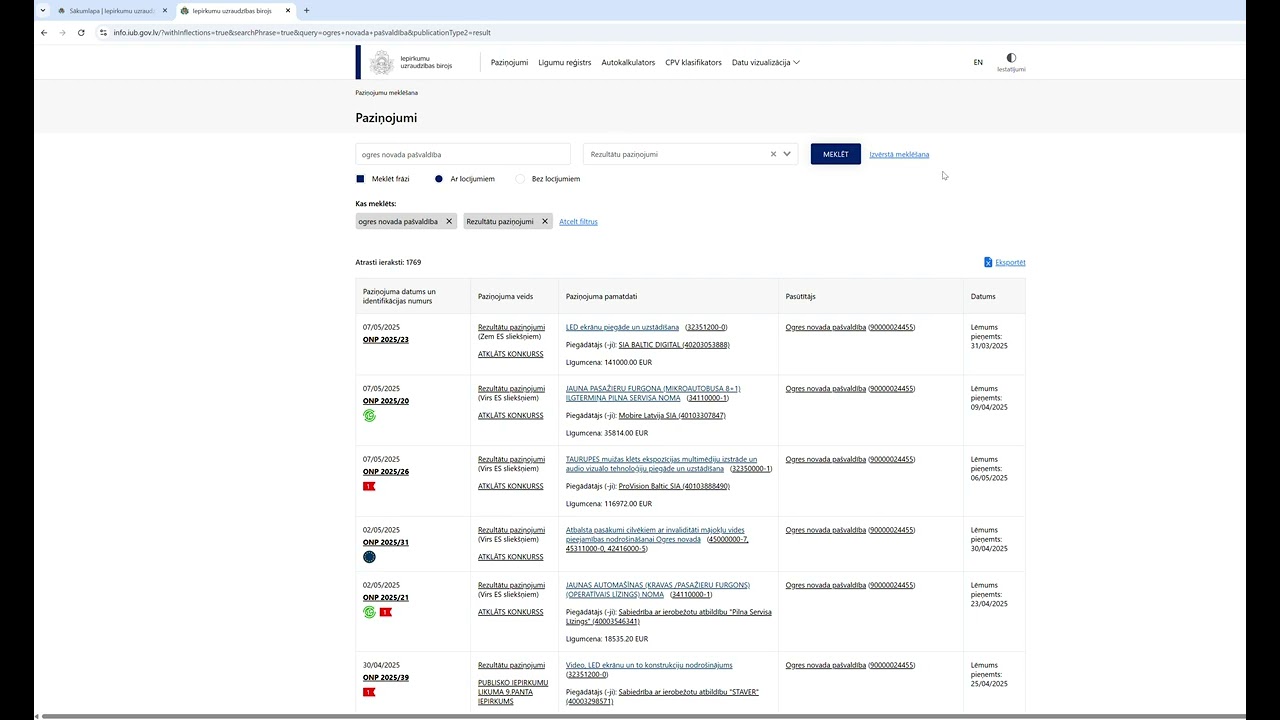Open the CPV klasifikators menu item
Screen dimensions: 1280x720
tap(693, 62)
